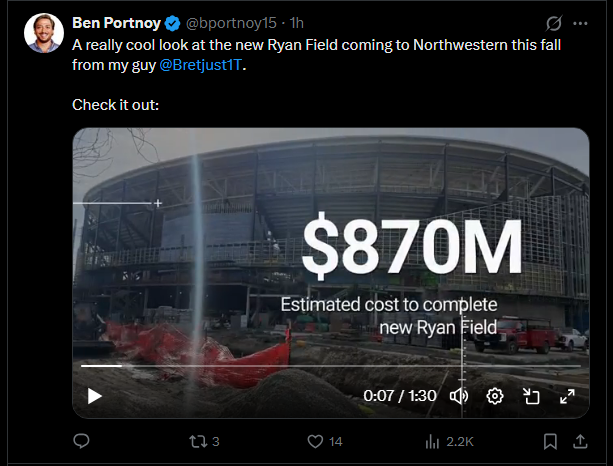Share the post via share icon
Viewport: 613px width, 466px height.
(x=580, y=440)
